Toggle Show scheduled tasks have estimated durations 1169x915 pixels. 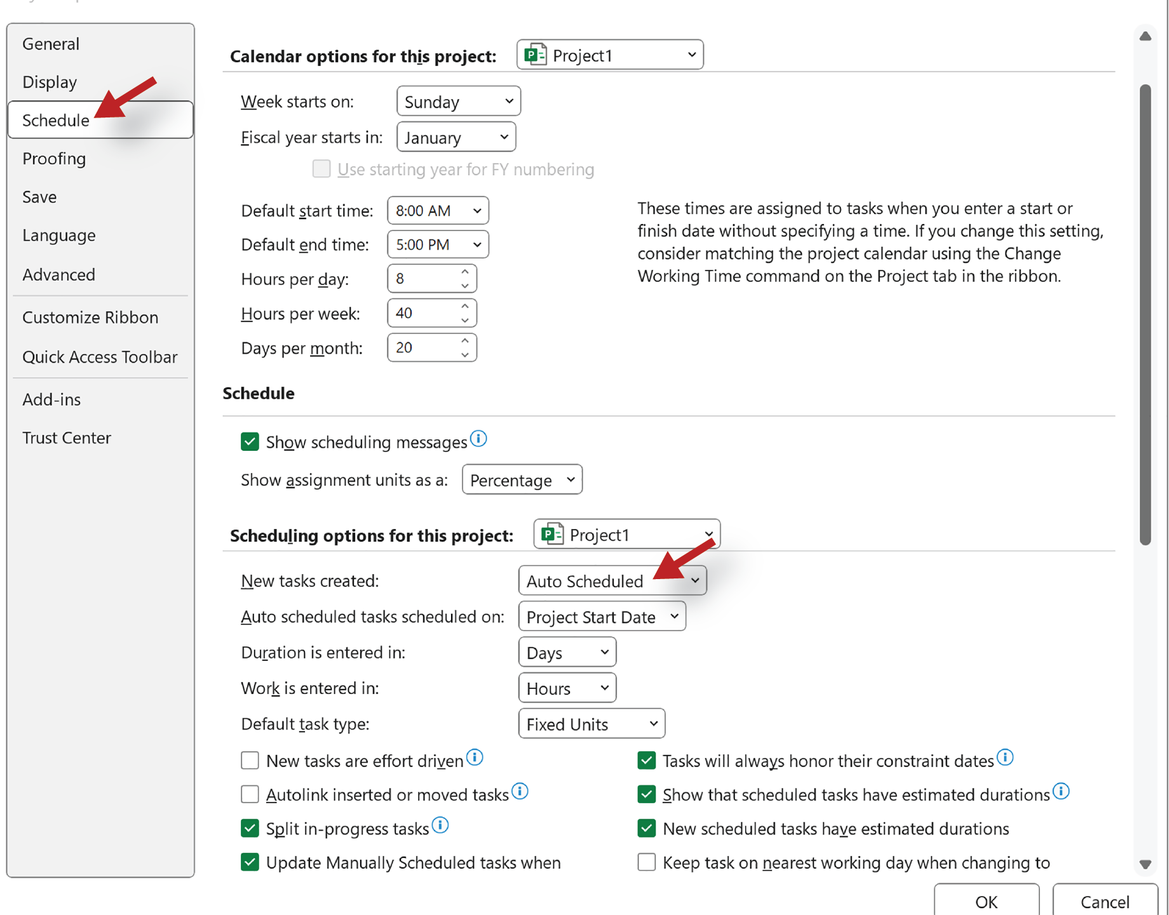[x=646, y=795]
